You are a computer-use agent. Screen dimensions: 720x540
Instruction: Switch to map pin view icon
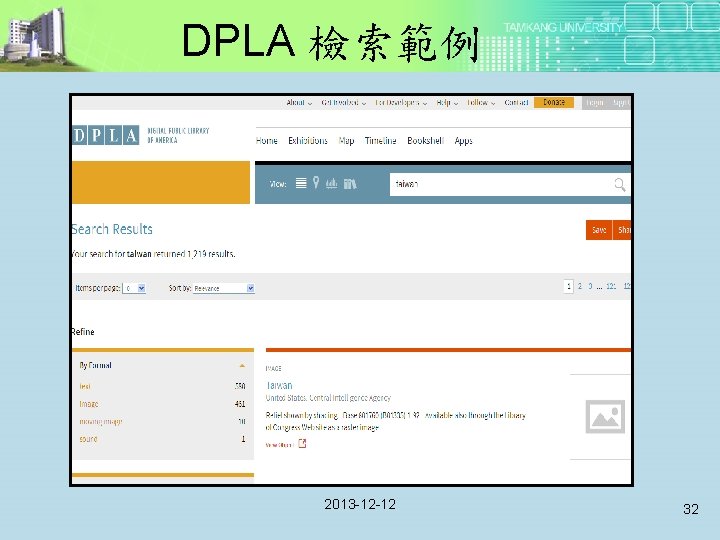[x=316, y=183]
